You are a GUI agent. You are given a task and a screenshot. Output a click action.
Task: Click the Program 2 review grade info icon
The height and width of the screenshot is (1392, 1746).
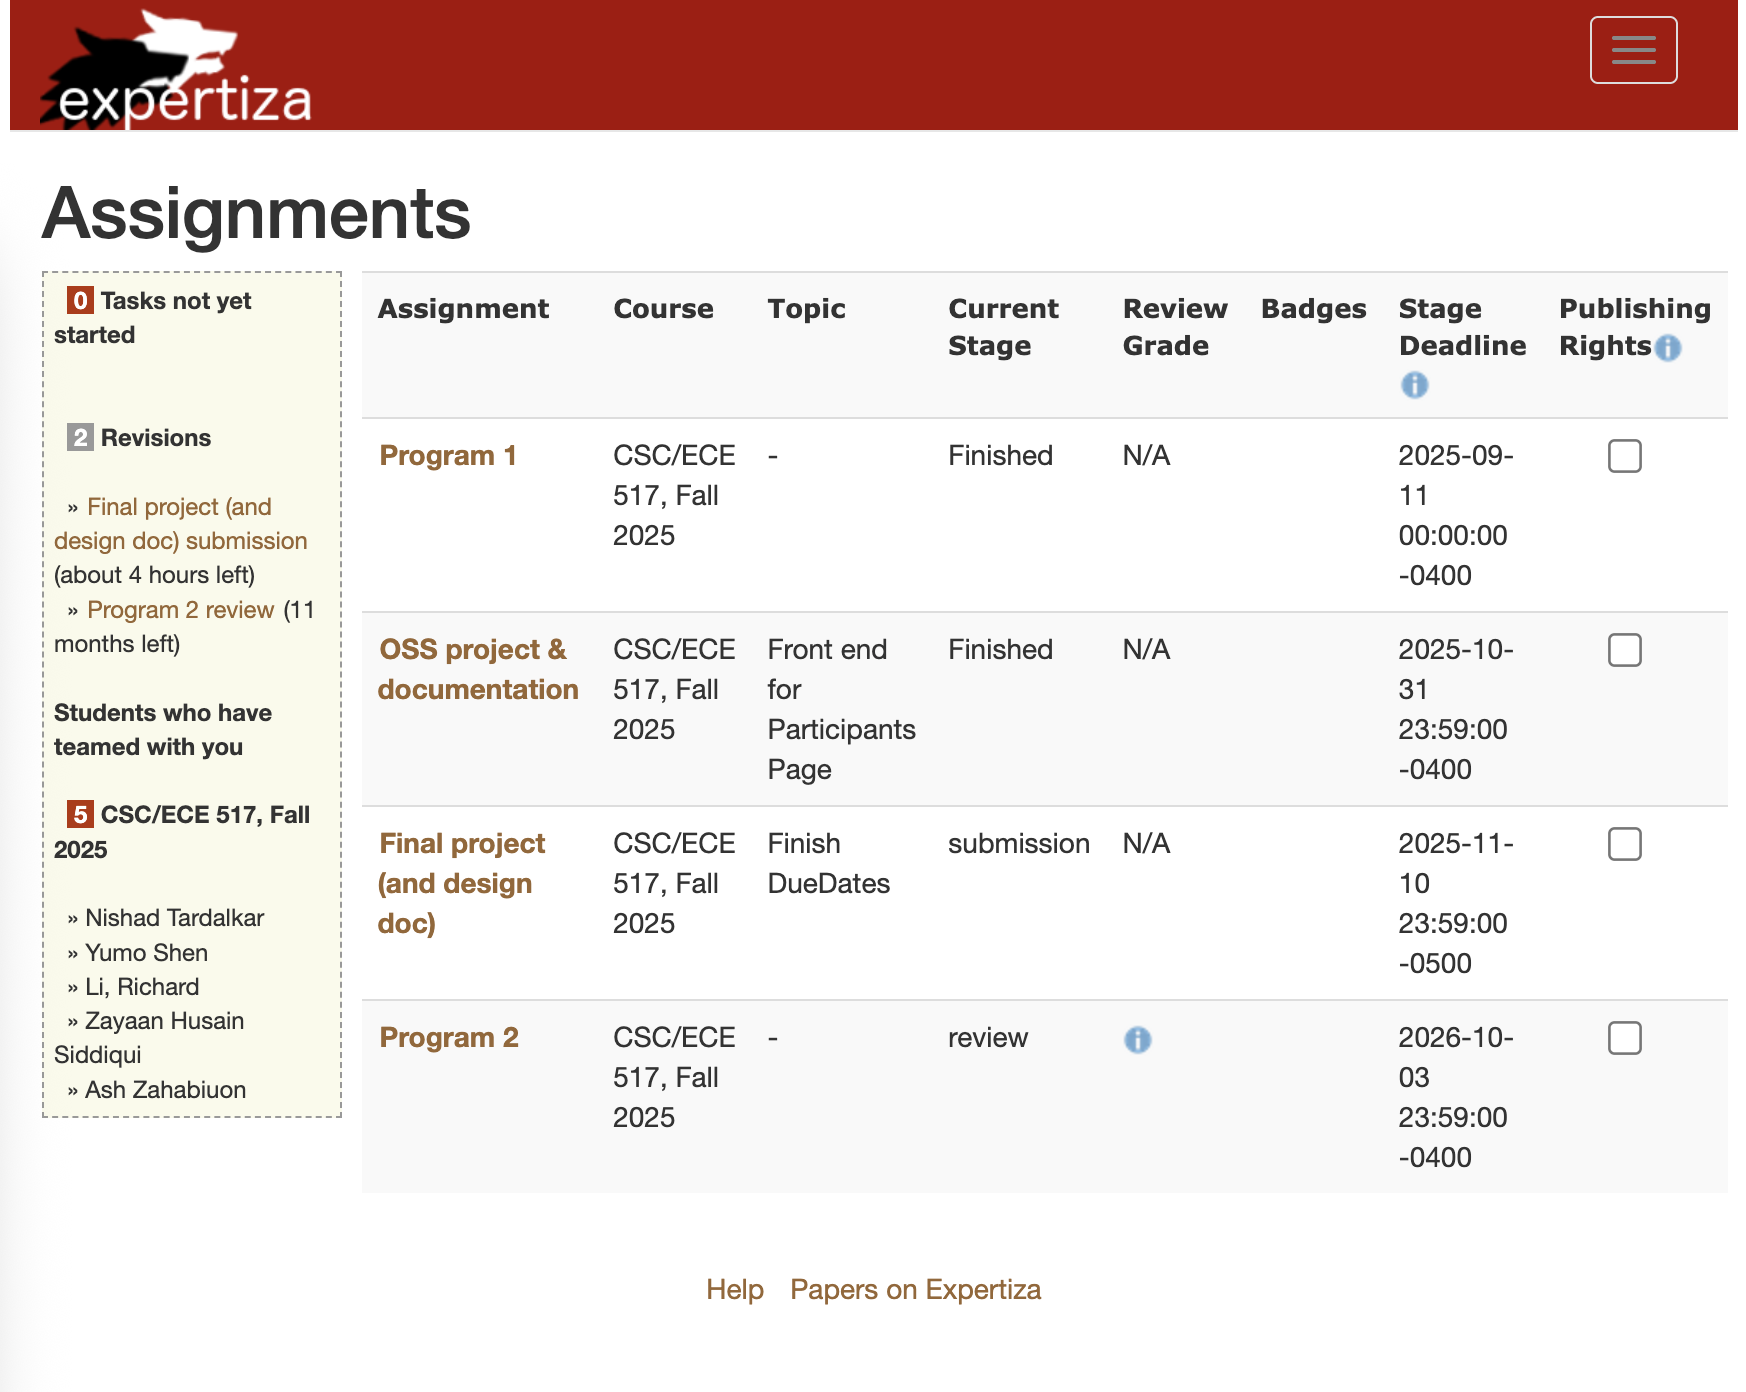(1137, 1040)
